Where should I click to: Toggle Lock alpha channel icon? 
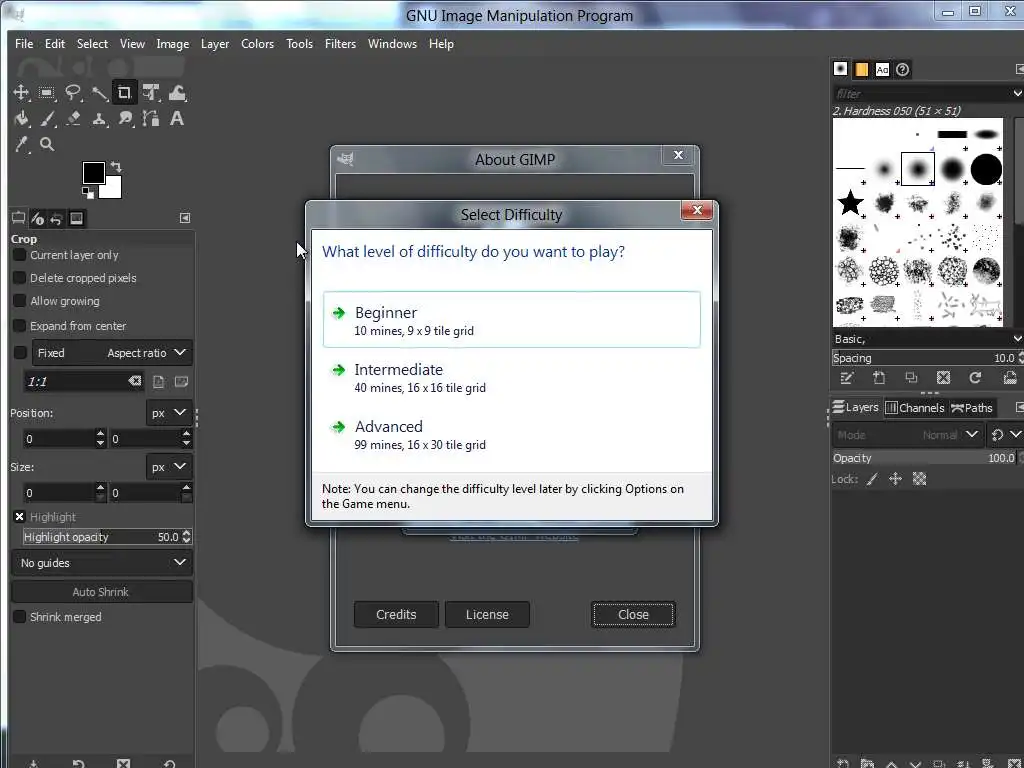[920, 479]
